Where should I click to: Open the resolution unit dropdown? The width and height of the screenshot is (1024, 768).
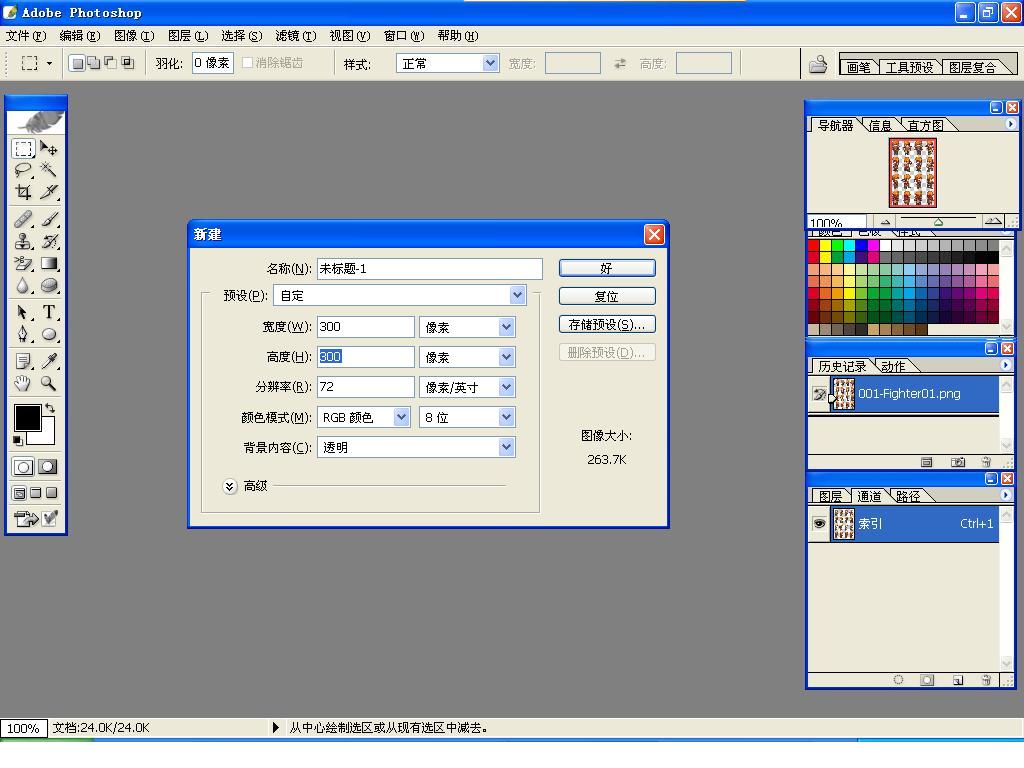point(506,387)
